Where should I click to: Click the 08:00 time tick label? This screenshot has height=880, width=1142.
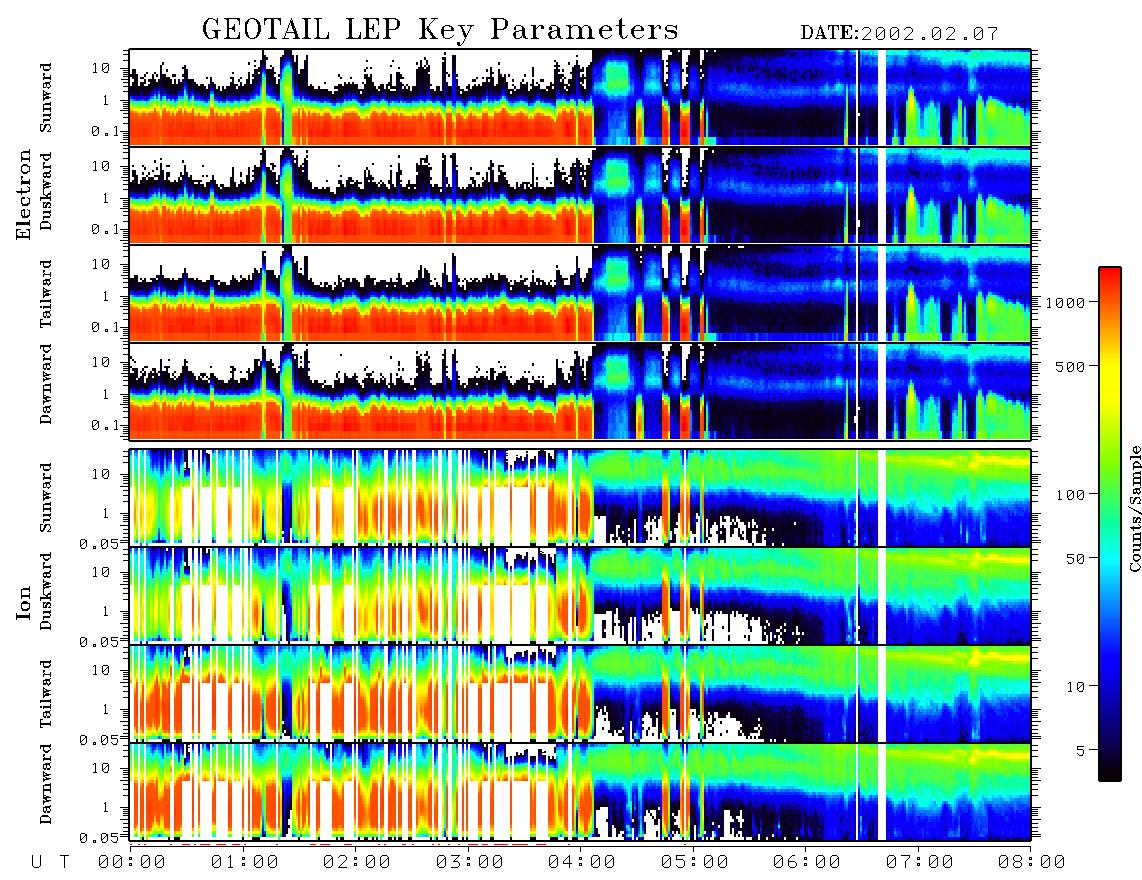(1031, 863)
